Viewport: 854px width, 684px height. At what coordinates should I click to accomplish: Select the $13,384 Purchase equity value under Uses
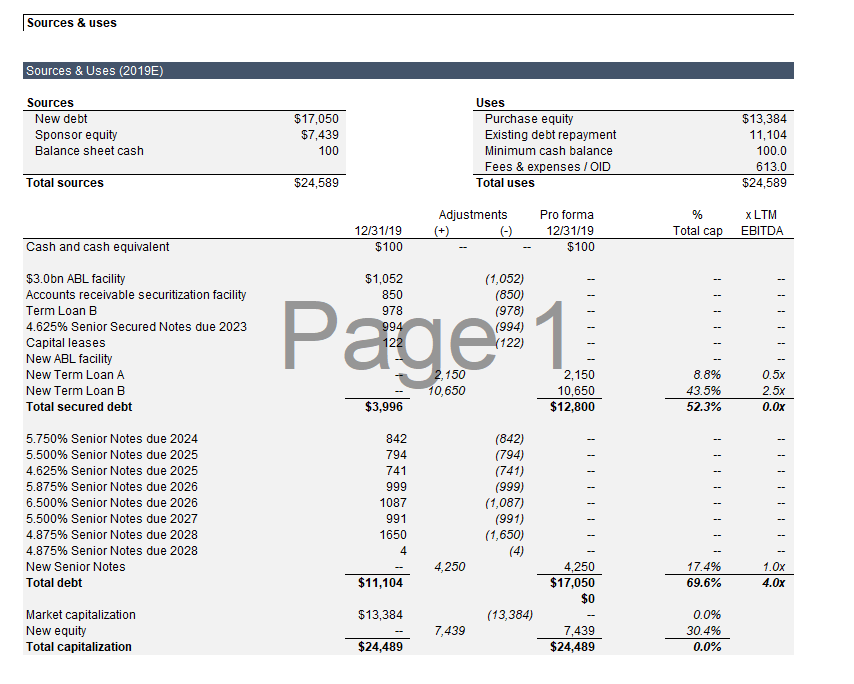tap(764, 119)
